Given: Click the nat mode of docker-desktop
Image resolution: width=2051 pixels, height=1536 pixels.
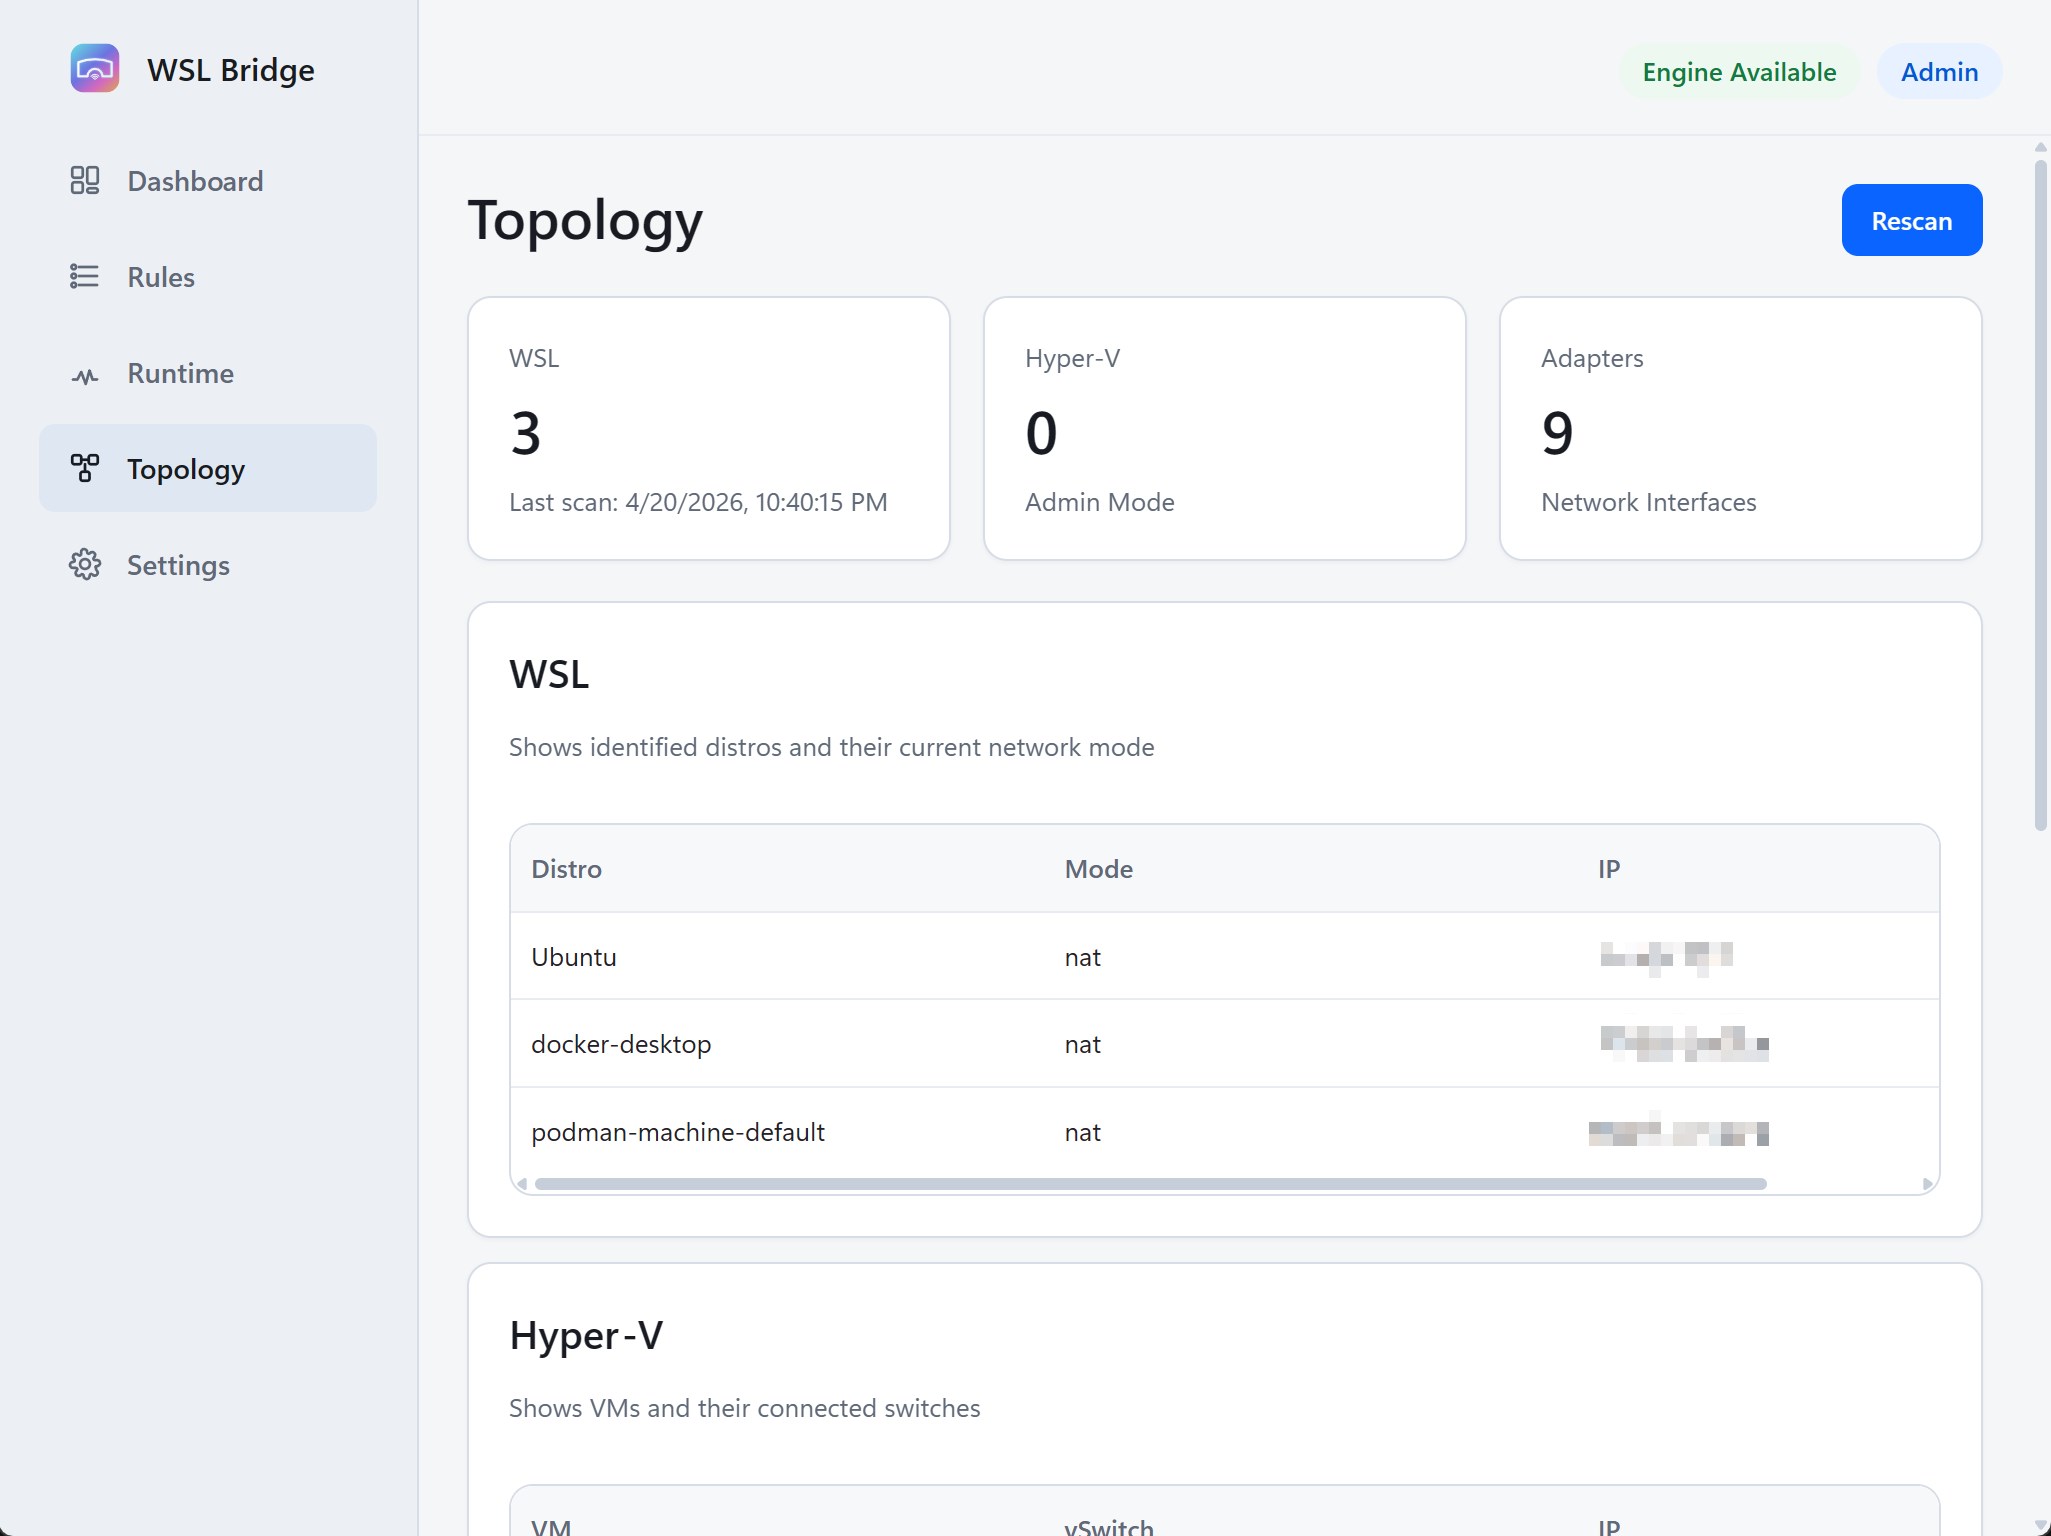Looking at the screenshot, I should point(1083,1044).
